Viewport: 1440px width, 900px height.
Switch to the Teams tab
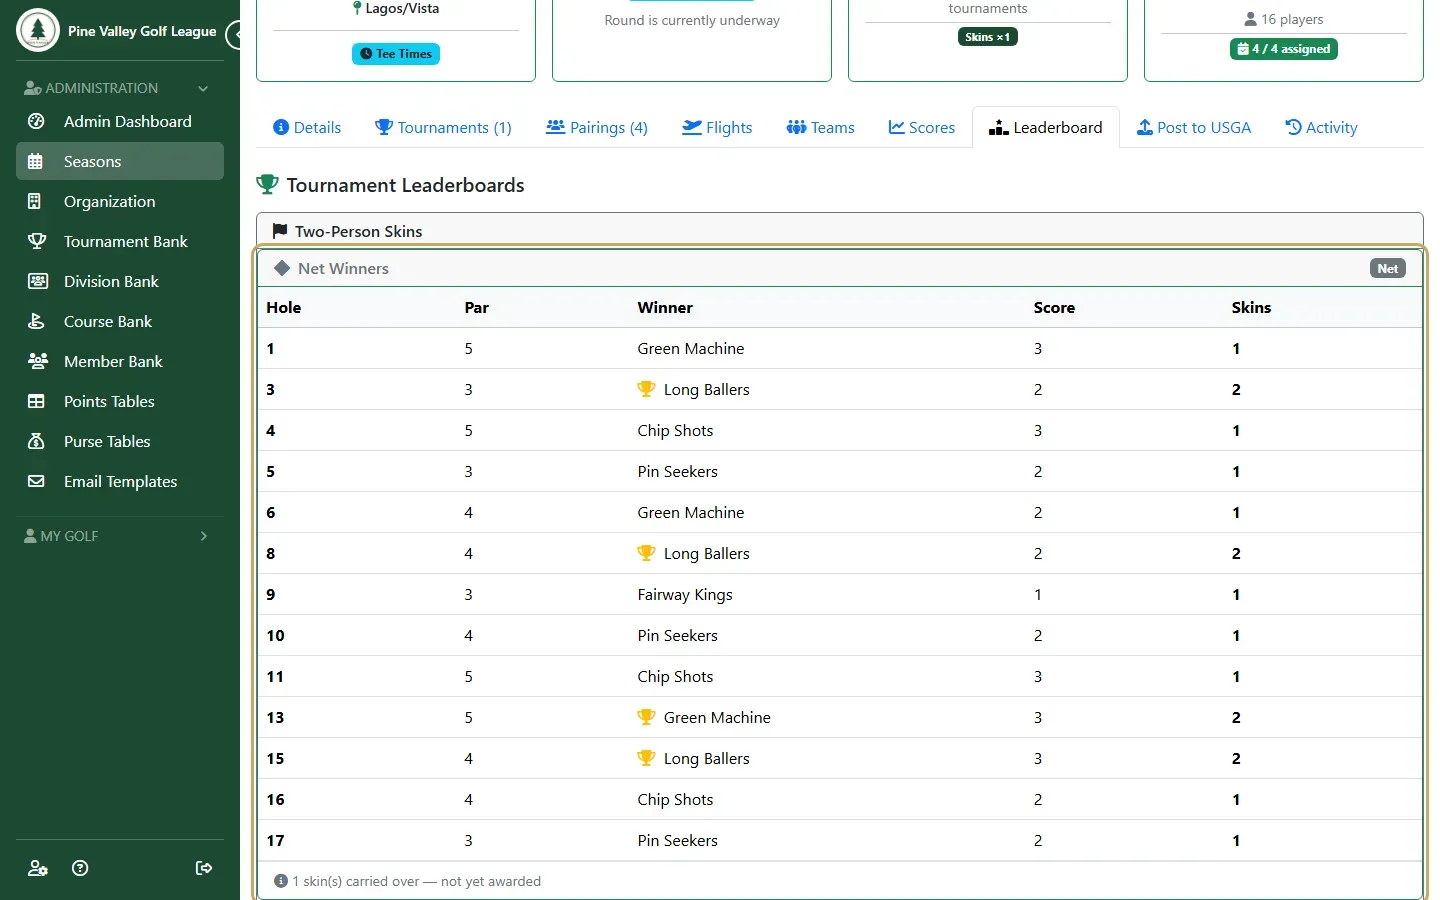(x=820, y=127)
